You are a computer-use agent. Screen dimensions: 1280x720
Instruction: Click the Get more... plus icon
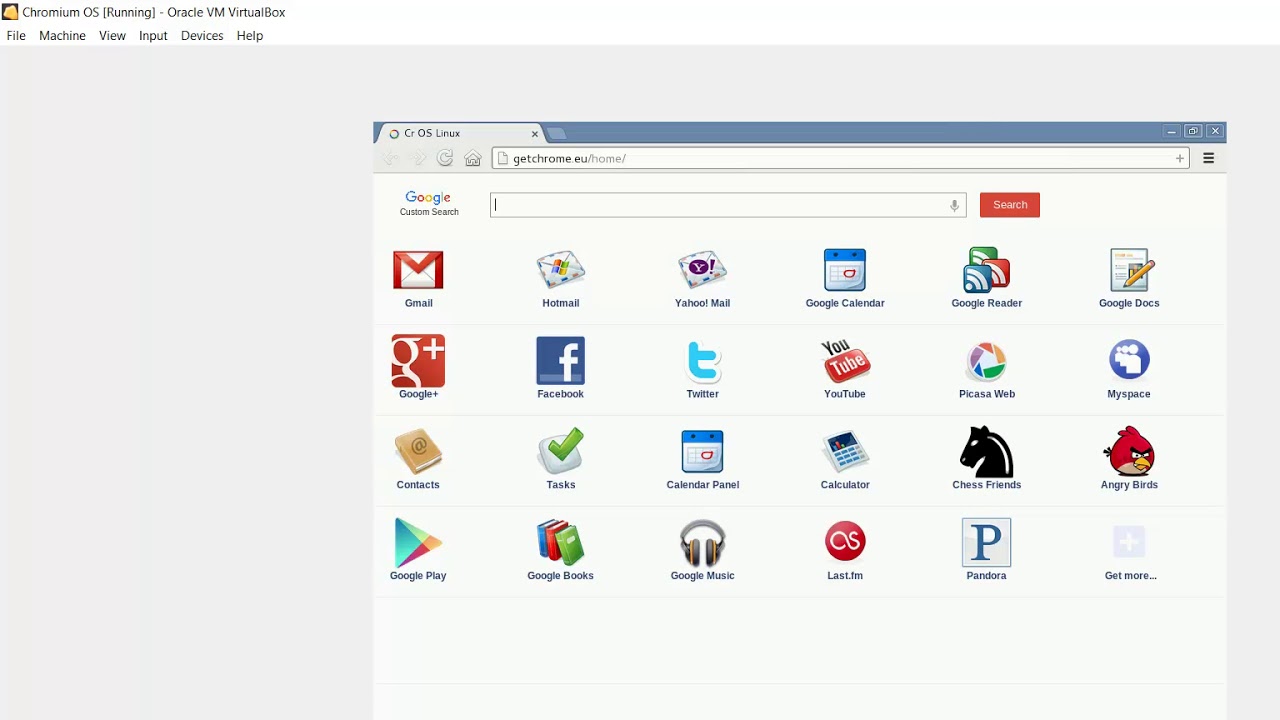[1129, 542]
